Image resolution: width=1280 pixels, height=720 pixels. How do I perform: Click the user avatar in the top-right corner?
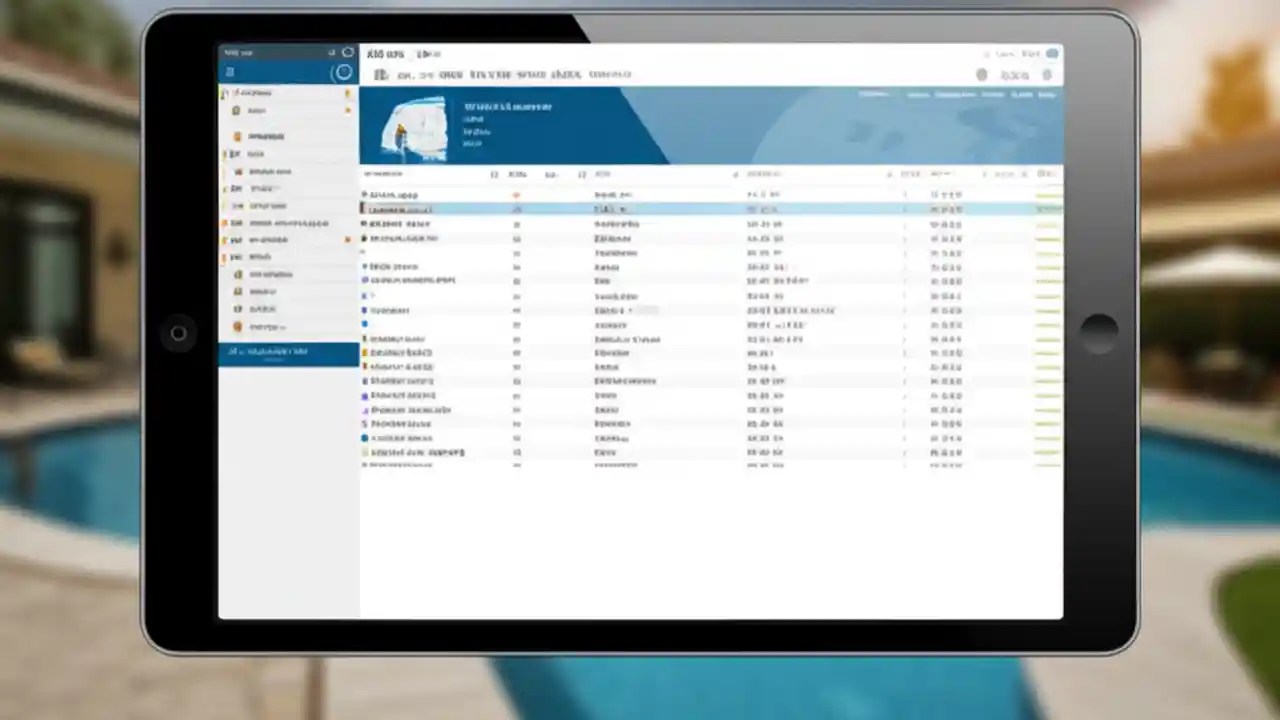(1052, 54)
